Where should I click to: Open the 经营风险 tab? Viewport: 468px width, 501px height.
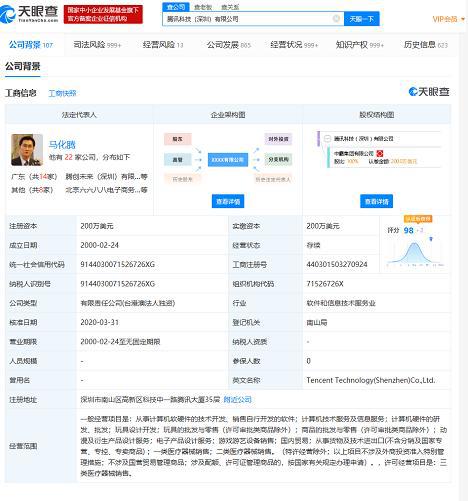(163, 45)
